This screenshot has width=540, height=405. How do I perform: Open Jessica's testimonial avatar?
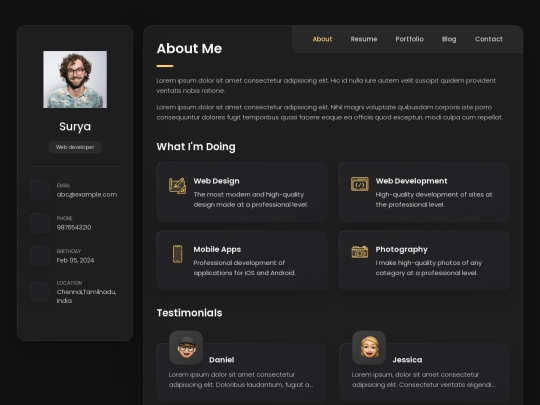pyautogui.click(x=369, y=348)
